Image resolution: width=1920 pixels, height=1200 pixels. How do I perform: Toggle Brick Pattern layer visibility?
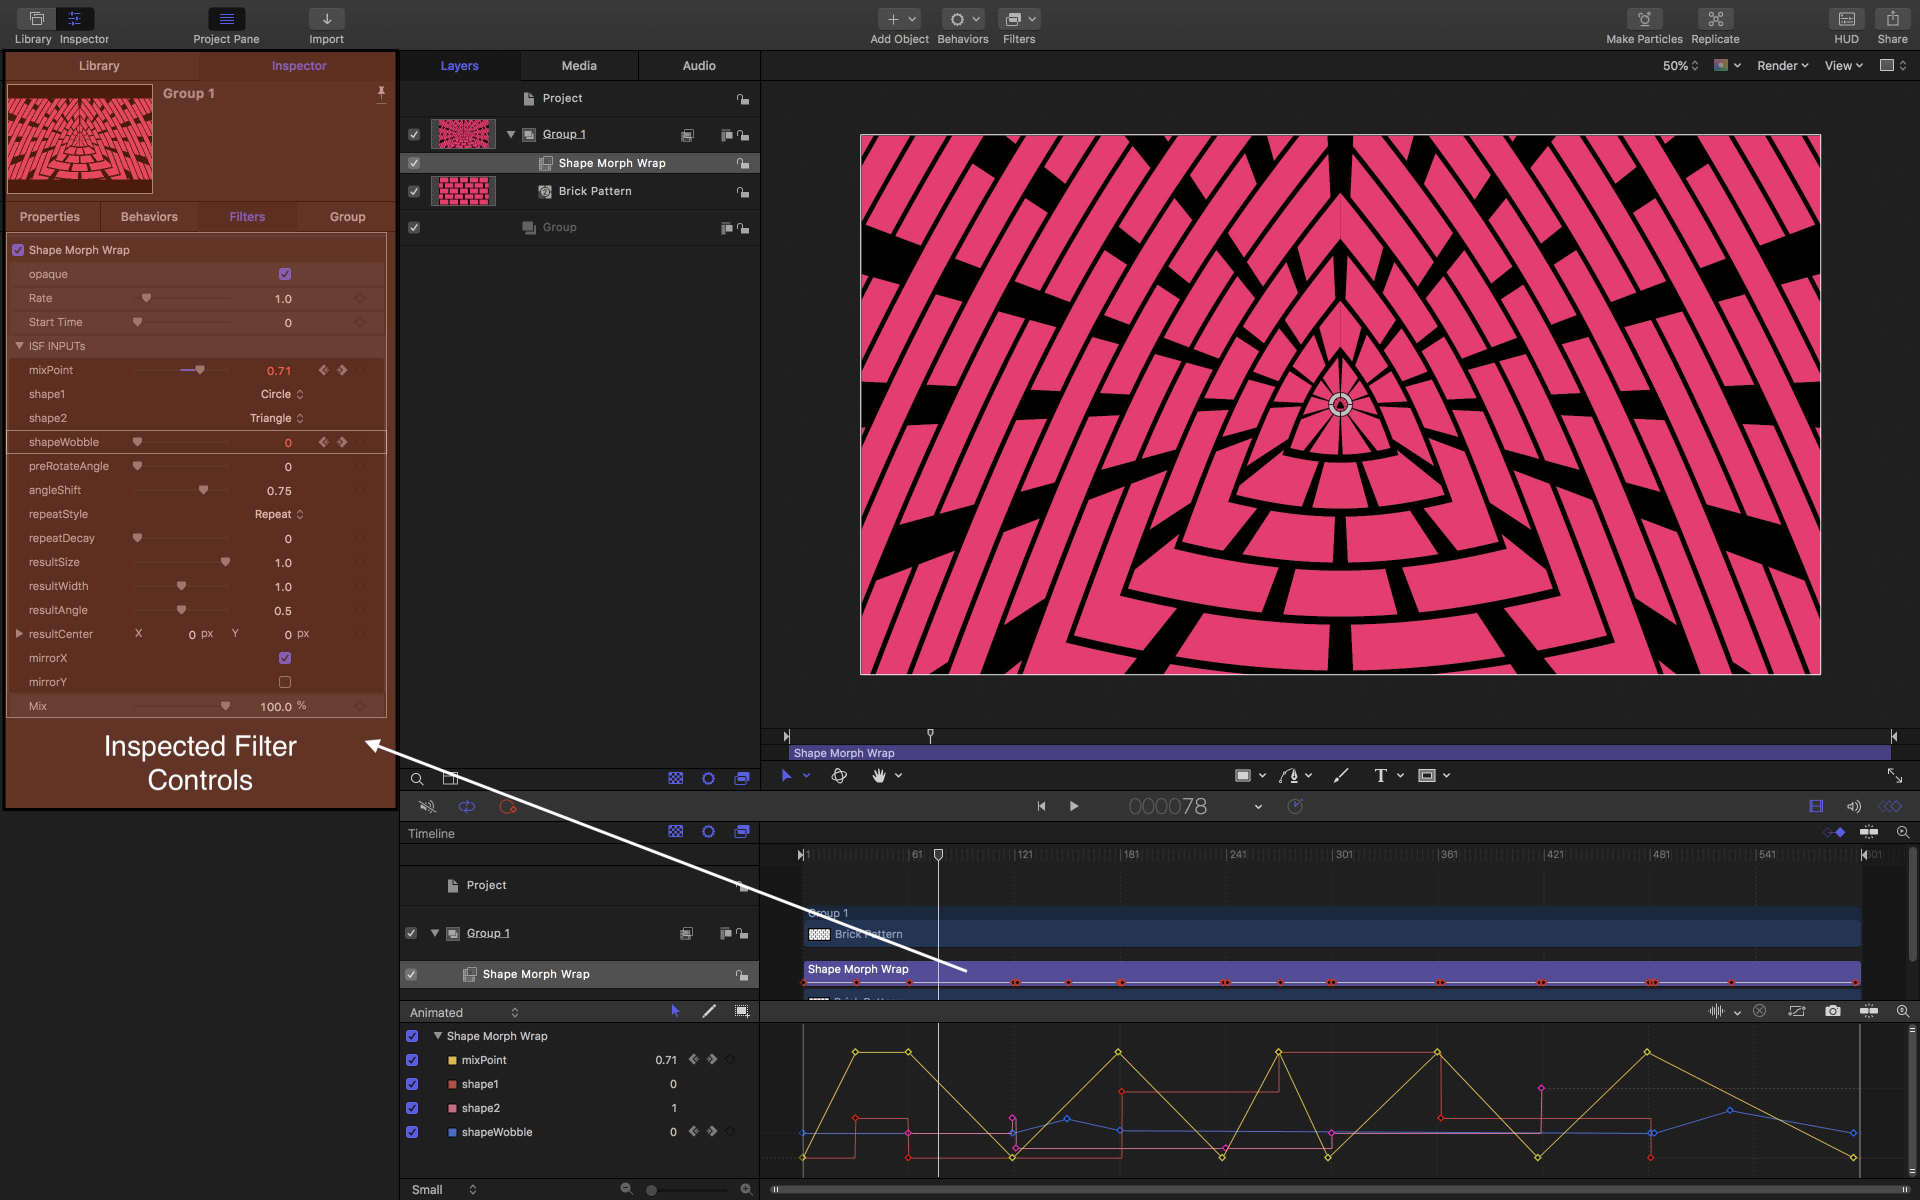(414, 191)
